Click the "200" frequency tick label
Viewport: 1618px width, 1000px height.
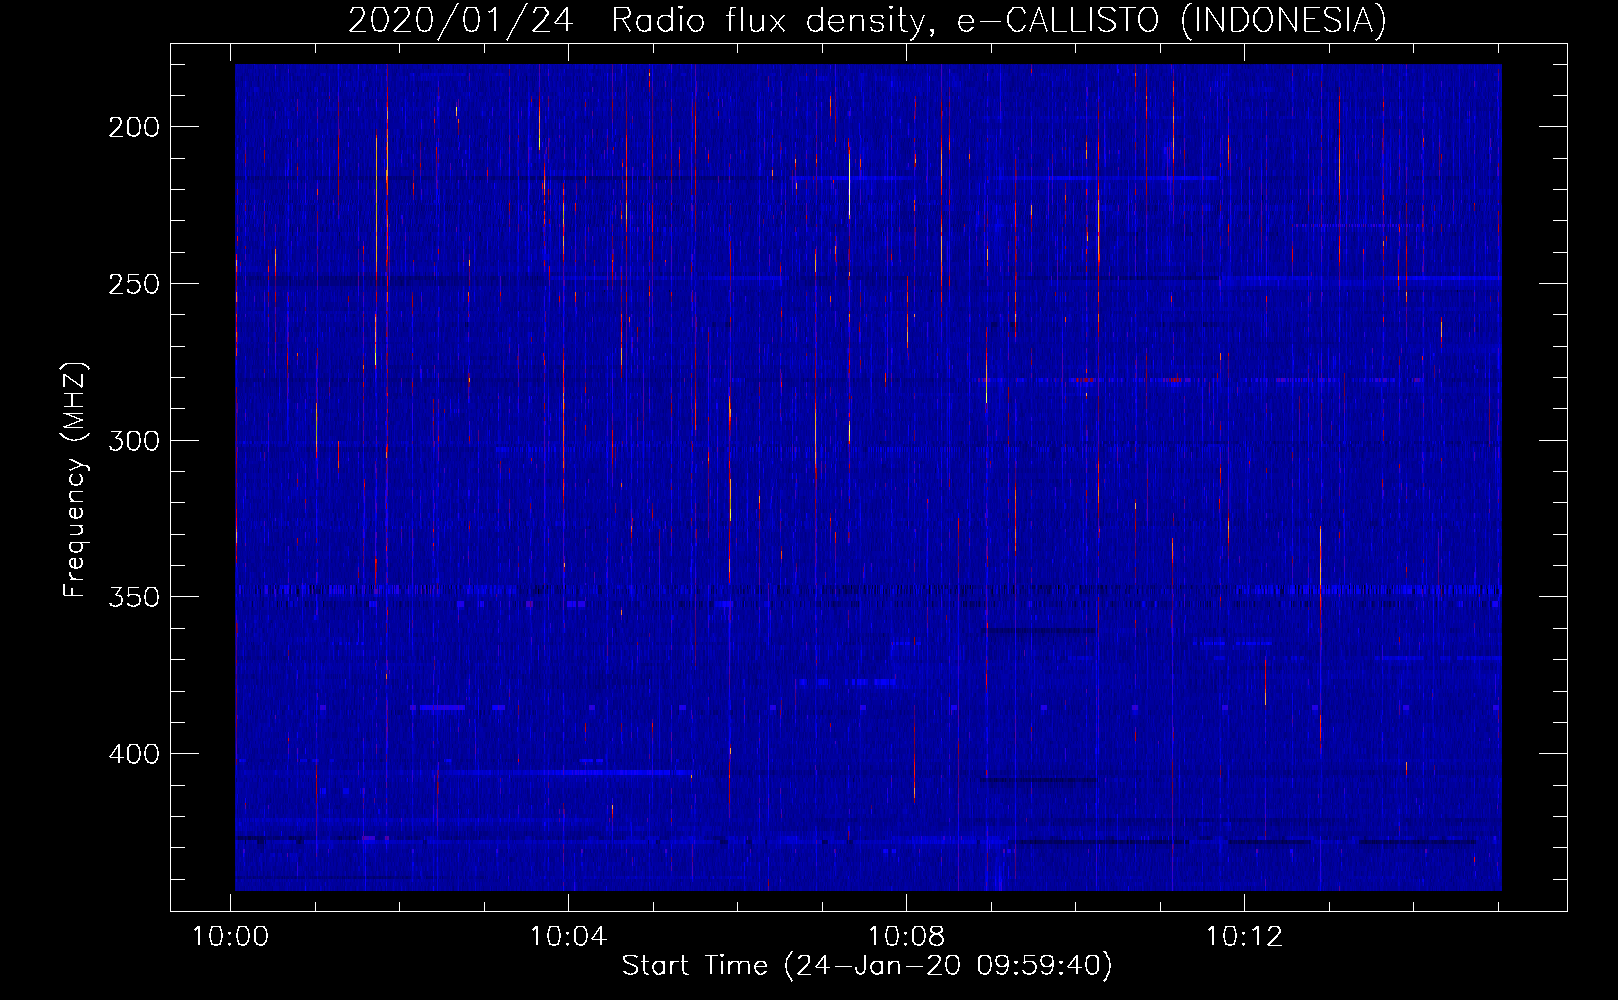pos(134,127)
